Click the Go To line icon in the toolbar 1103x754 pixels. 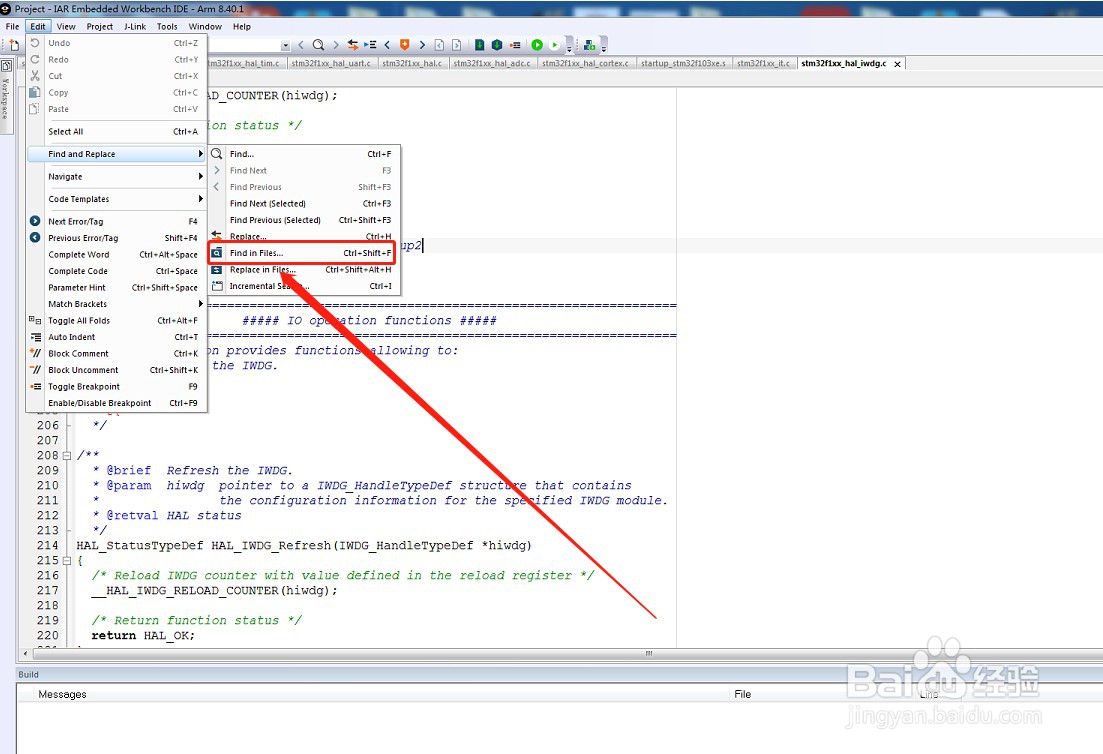point(369,45)
